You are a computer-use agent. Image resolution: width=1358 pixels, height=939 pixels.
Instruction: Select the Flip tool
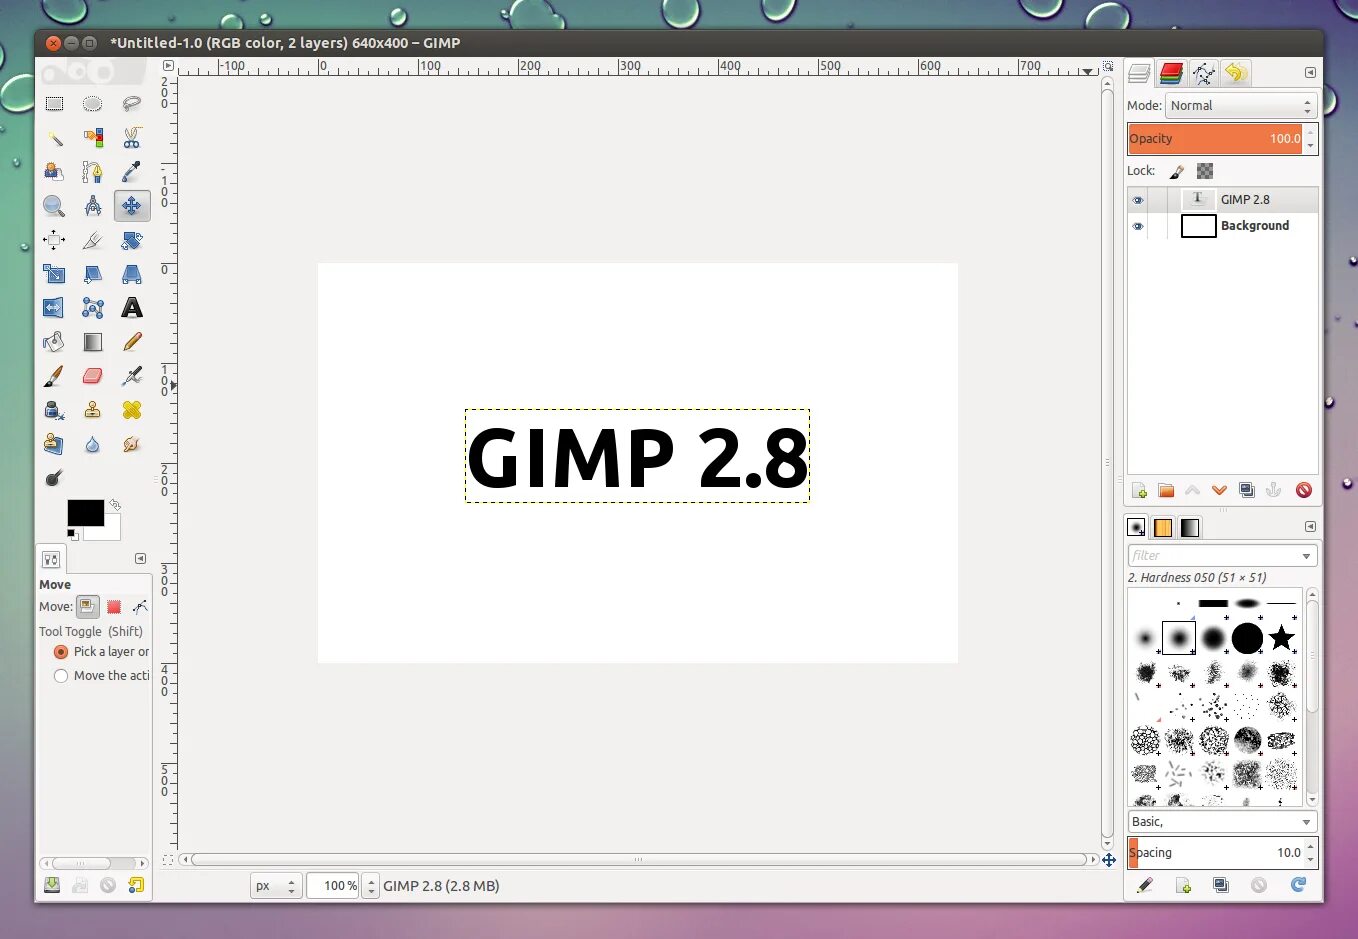[54, 308]
